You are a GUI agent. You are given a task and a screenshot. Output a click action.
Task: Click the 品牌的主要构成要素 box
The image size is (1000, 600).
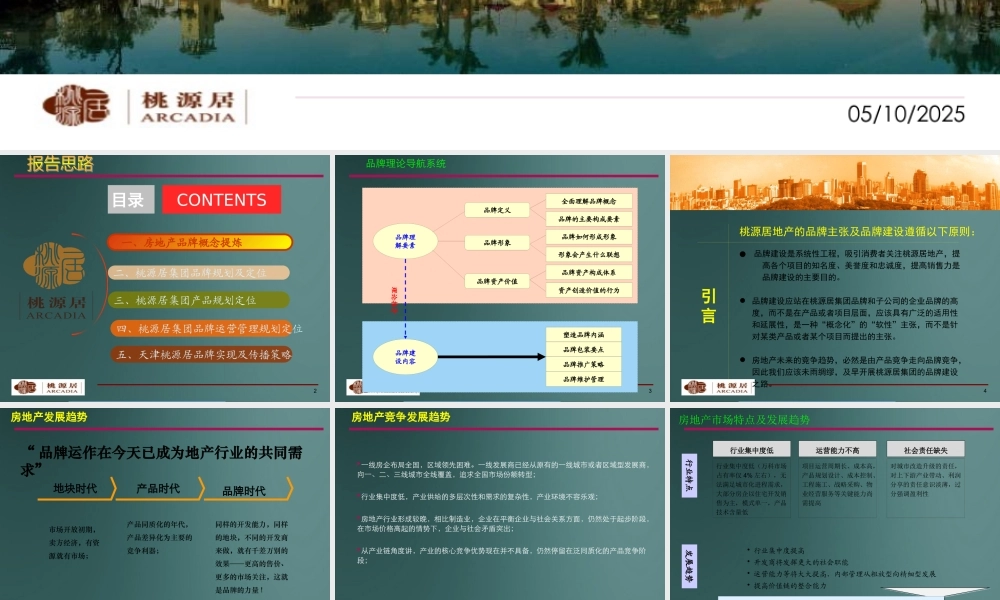(589, 219)
